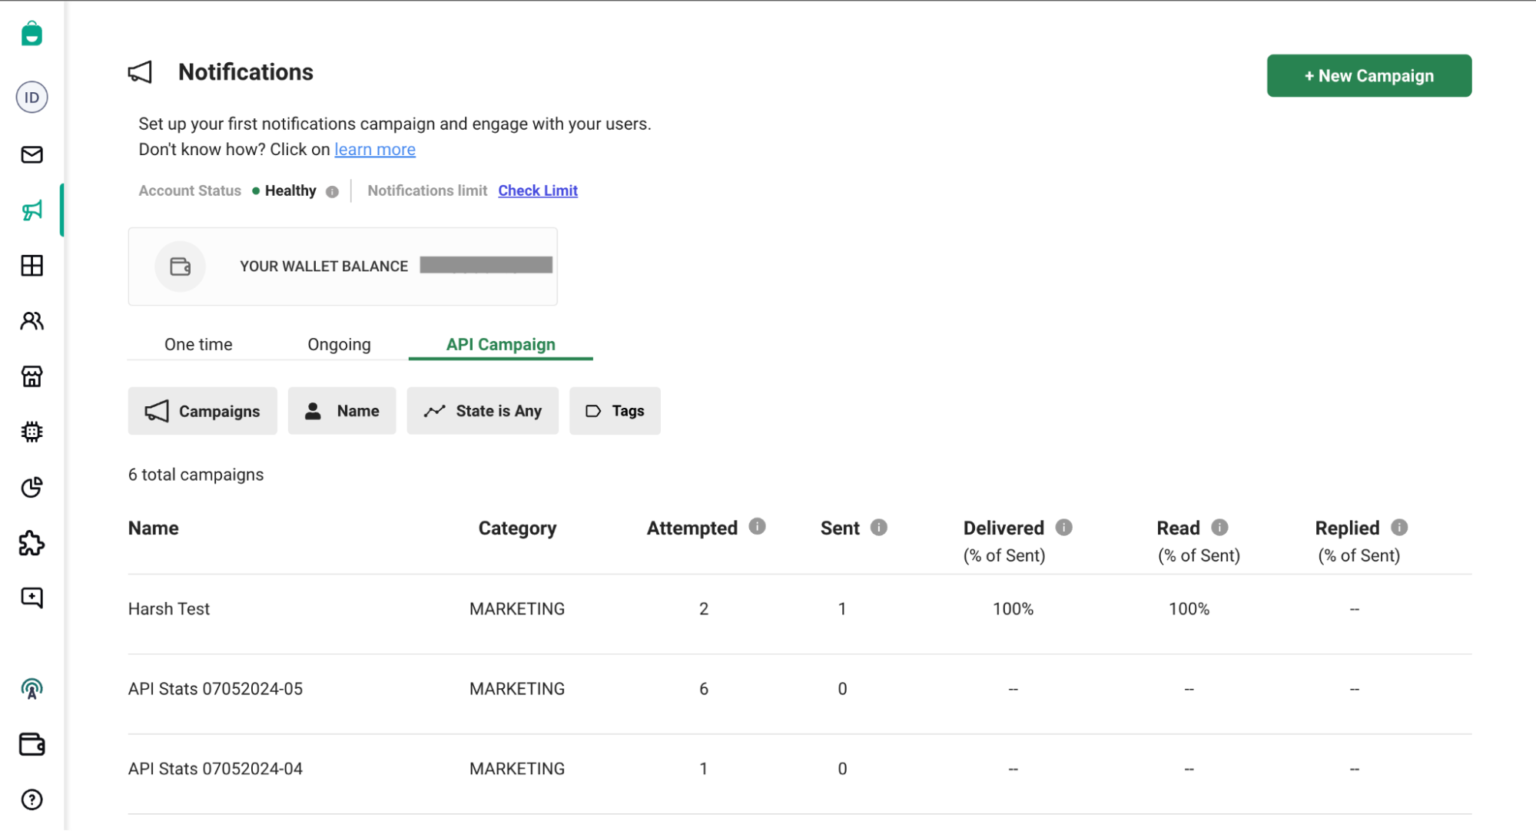Open the Tags filter dropdown
1536x831 pixels.
point(614,411)
